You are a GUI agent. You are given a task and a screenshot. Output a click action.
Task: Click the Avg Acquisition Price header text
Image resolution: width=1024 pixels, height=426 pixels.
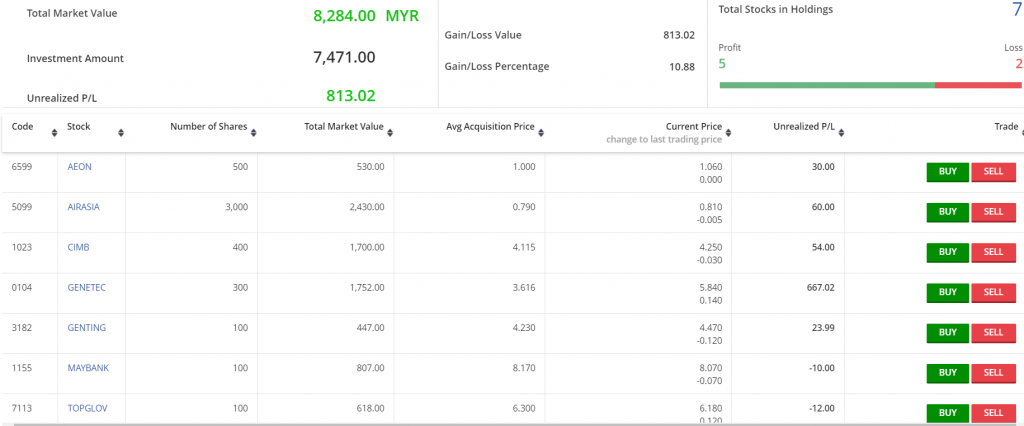[x=490, y=127]
